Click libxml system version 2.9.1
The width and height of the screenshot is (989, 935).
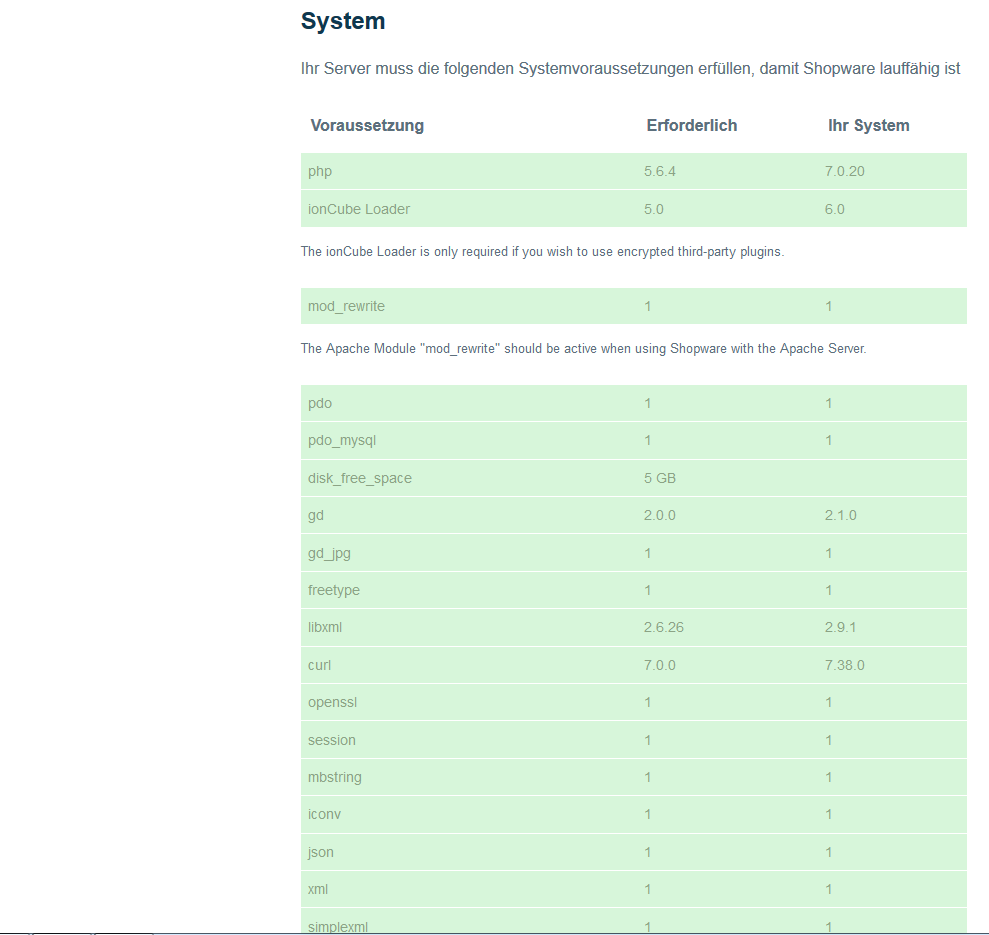tap(840, 627)
